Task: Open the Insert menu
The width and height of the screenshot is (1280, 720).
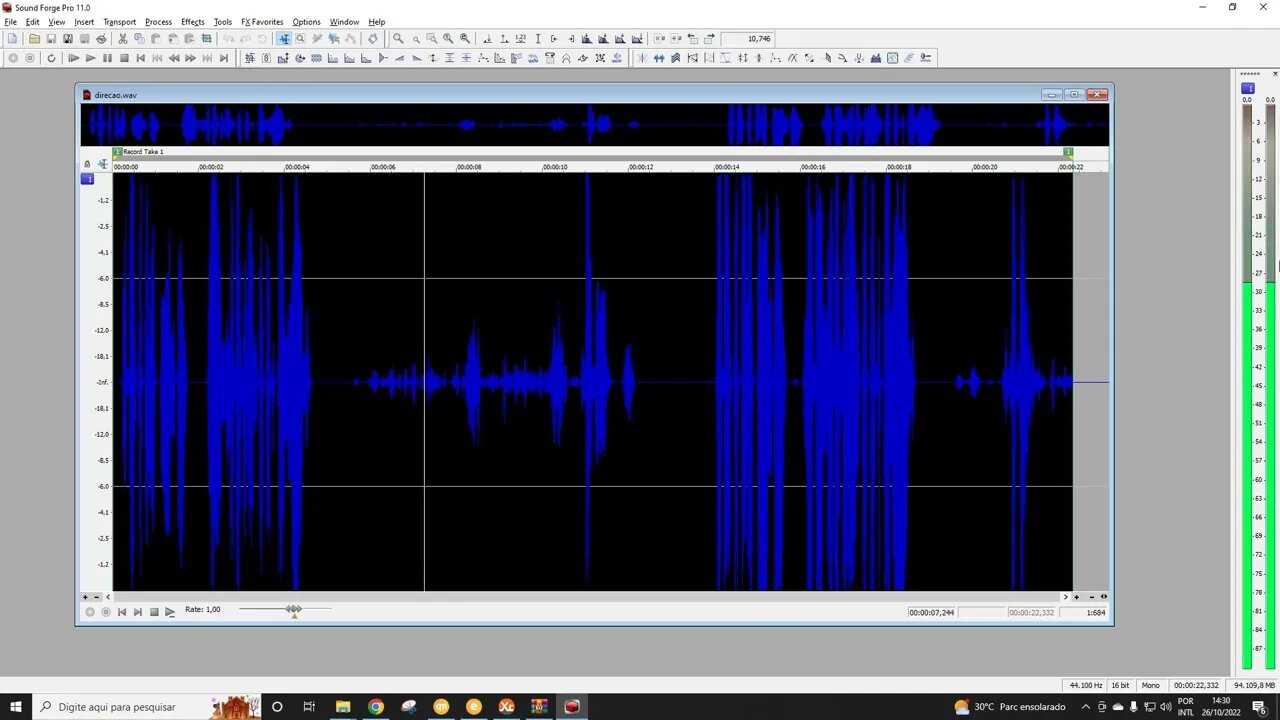Action: [84, 22]
